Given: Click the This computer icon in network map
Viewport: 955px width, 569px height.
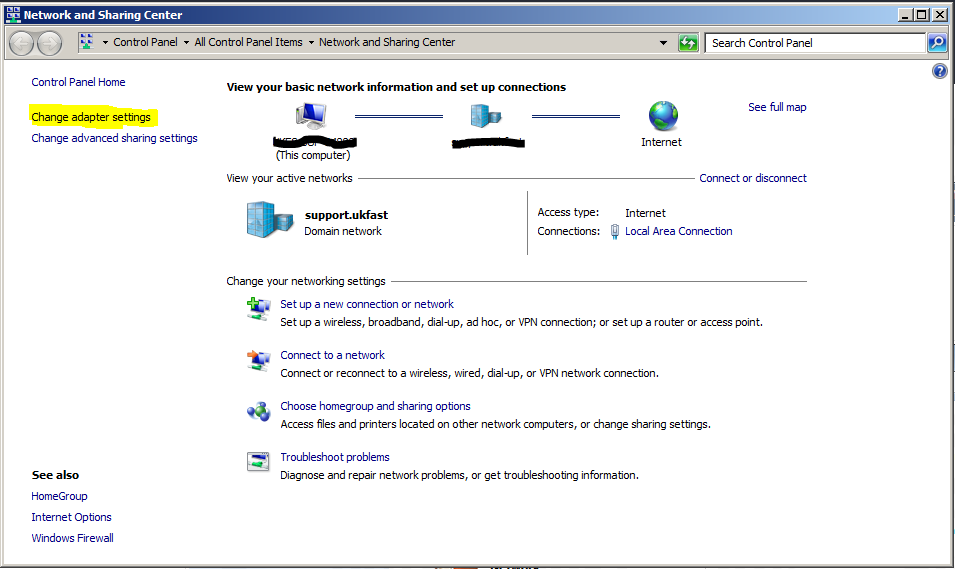Looking at the screenshot, I should pos(312,116).
